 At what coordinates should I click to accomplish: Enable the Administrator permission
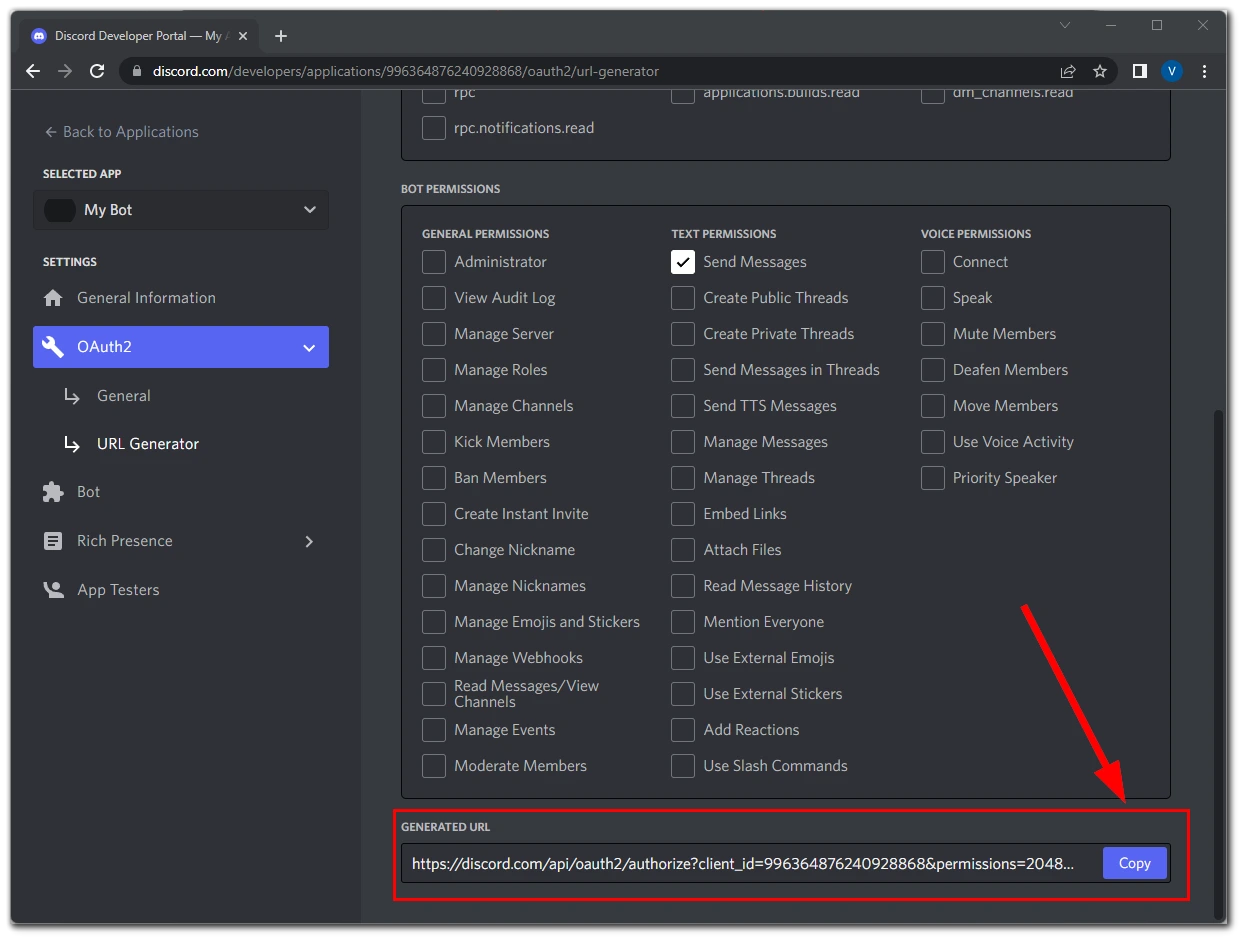tap(433, 261)
